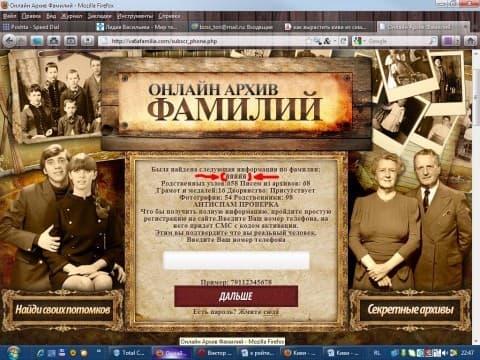Click the Найди своих потомков banner
This screenshot has width=480, height=360.
pos(63,310)
